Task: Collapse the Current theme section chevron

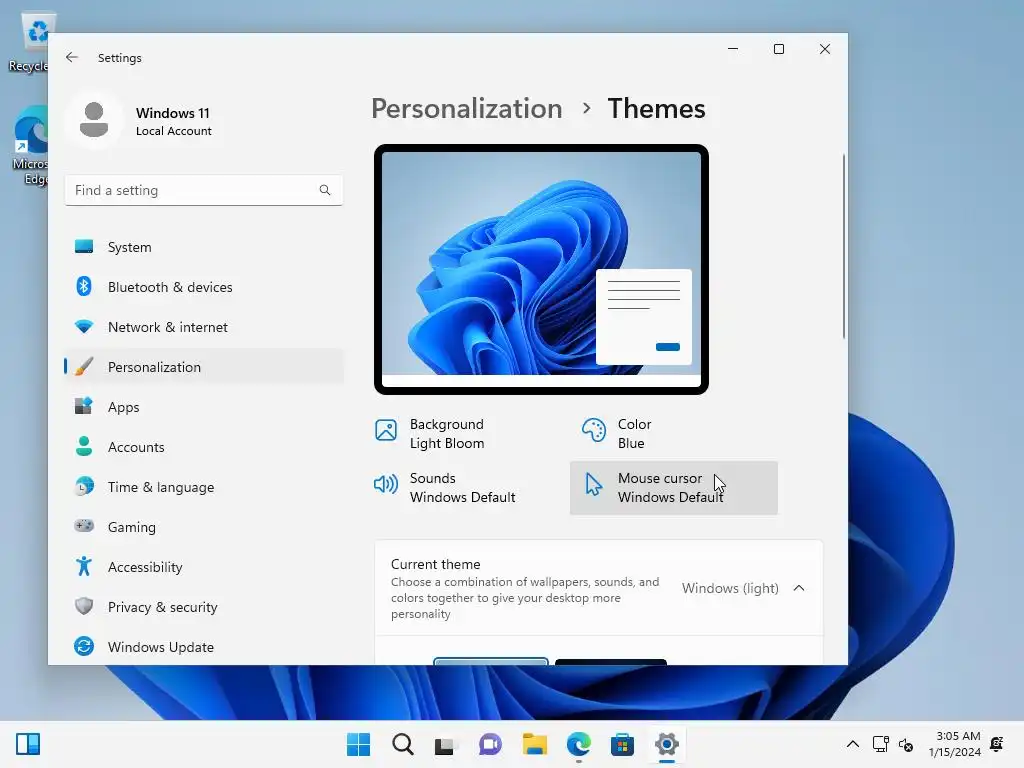Action: (x=799, y=588)
